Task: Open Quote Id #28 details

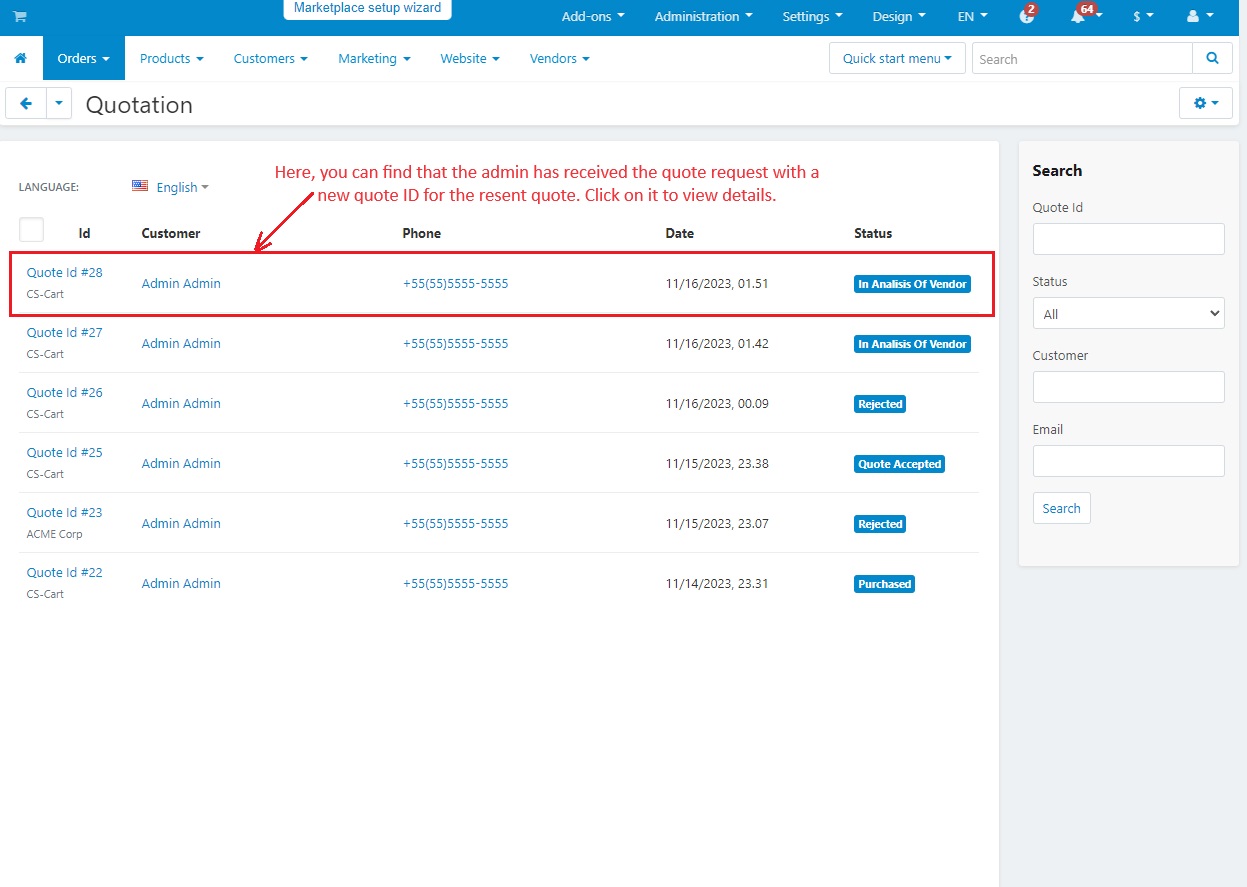Action: click(x=65, y=272)
